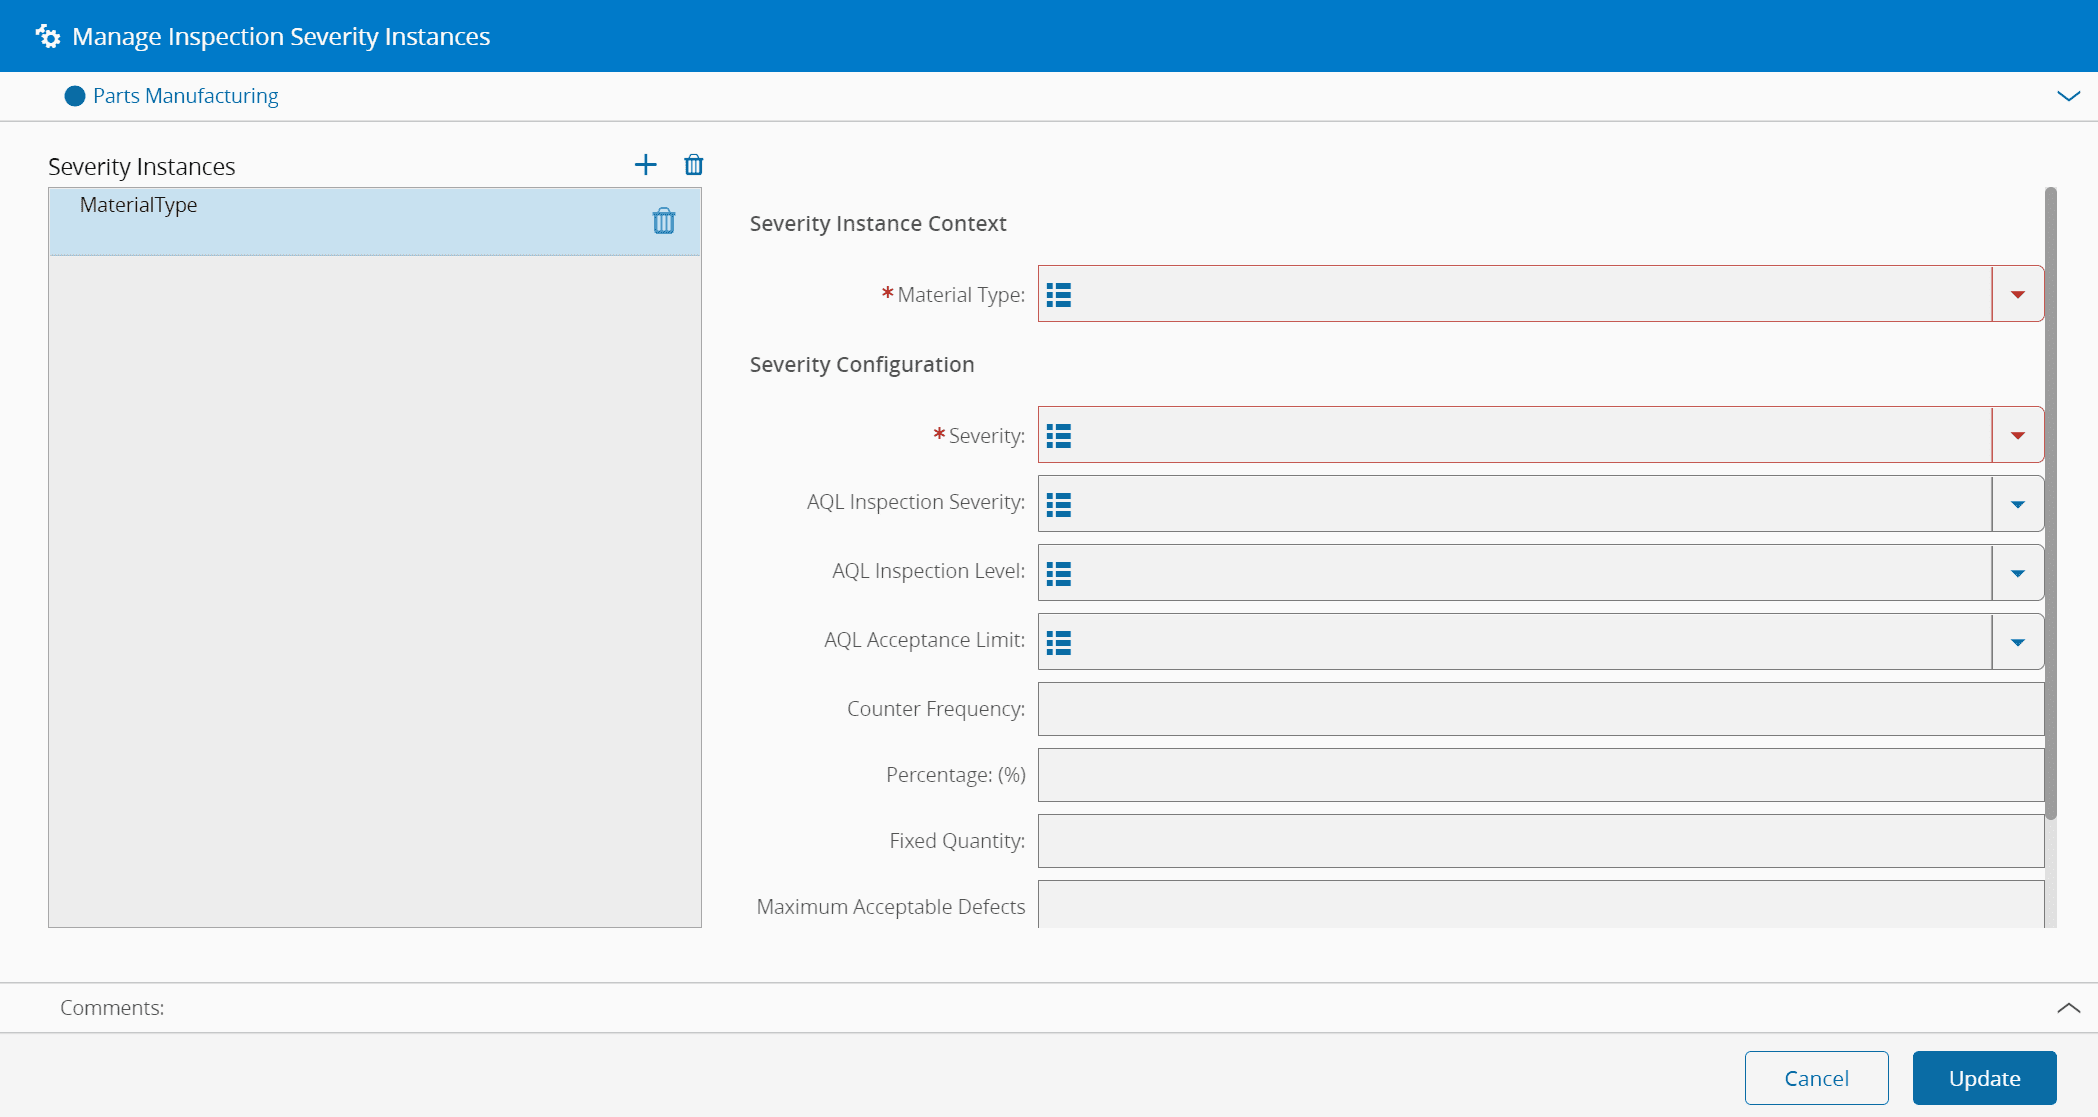Click the list icon in Severity field
This screenshot has width=2098, height=1117.
click(x=1059, y=436)
